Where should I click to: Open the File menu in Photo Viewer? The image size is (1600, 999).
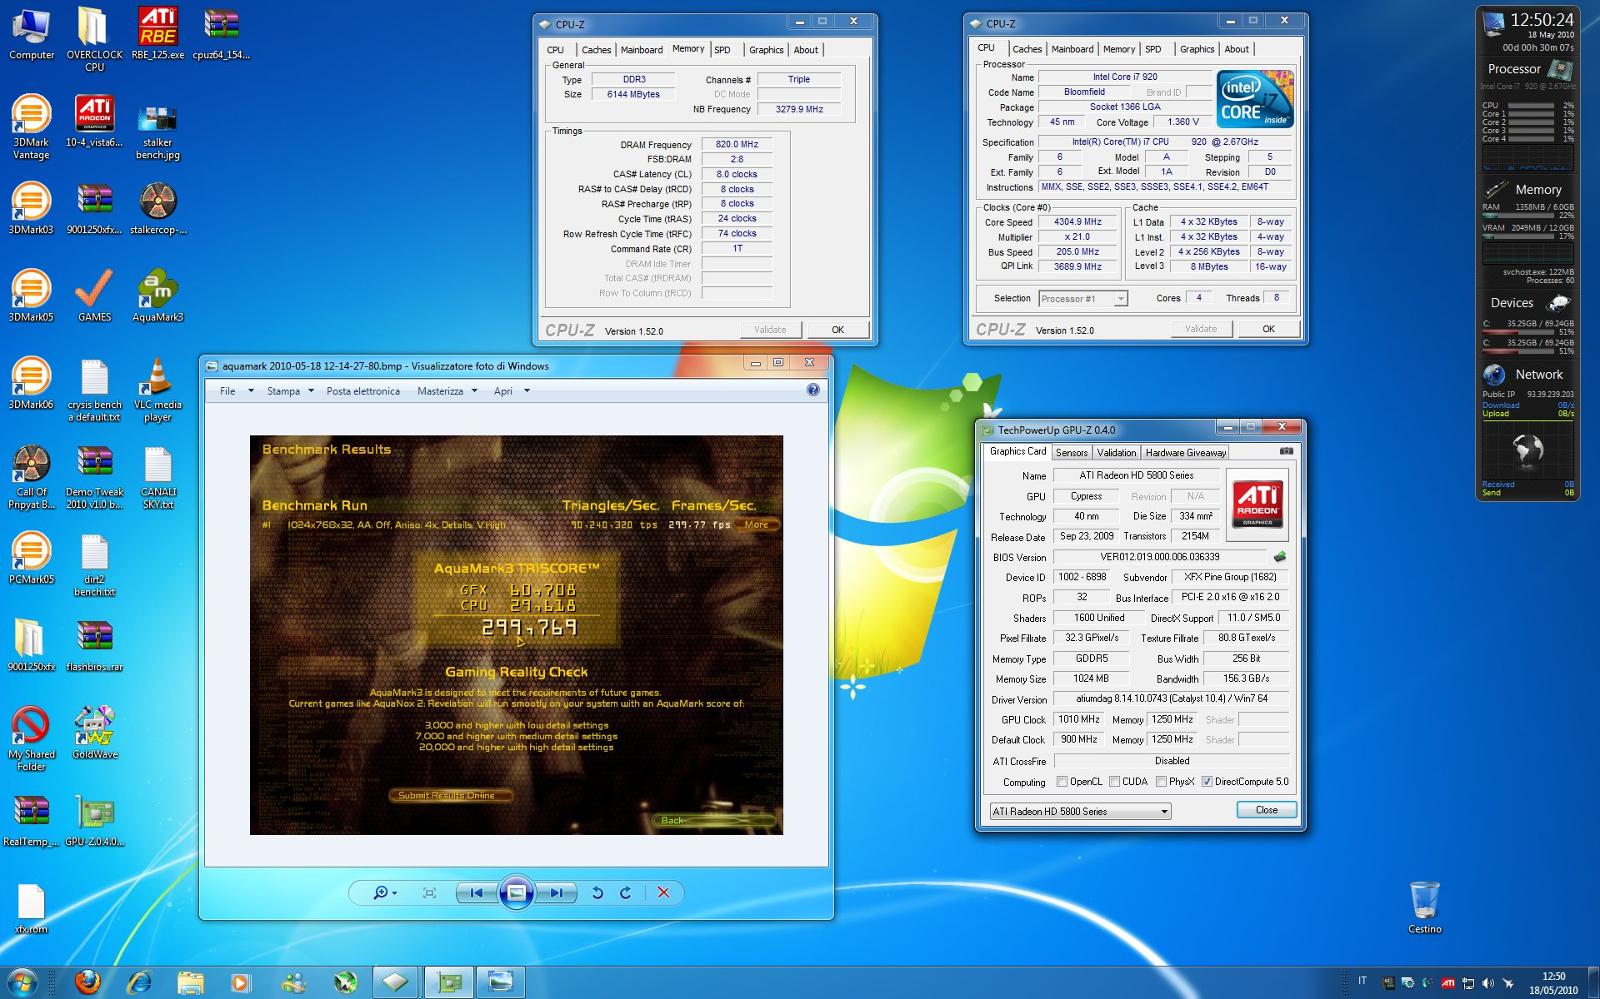(236, 391)
